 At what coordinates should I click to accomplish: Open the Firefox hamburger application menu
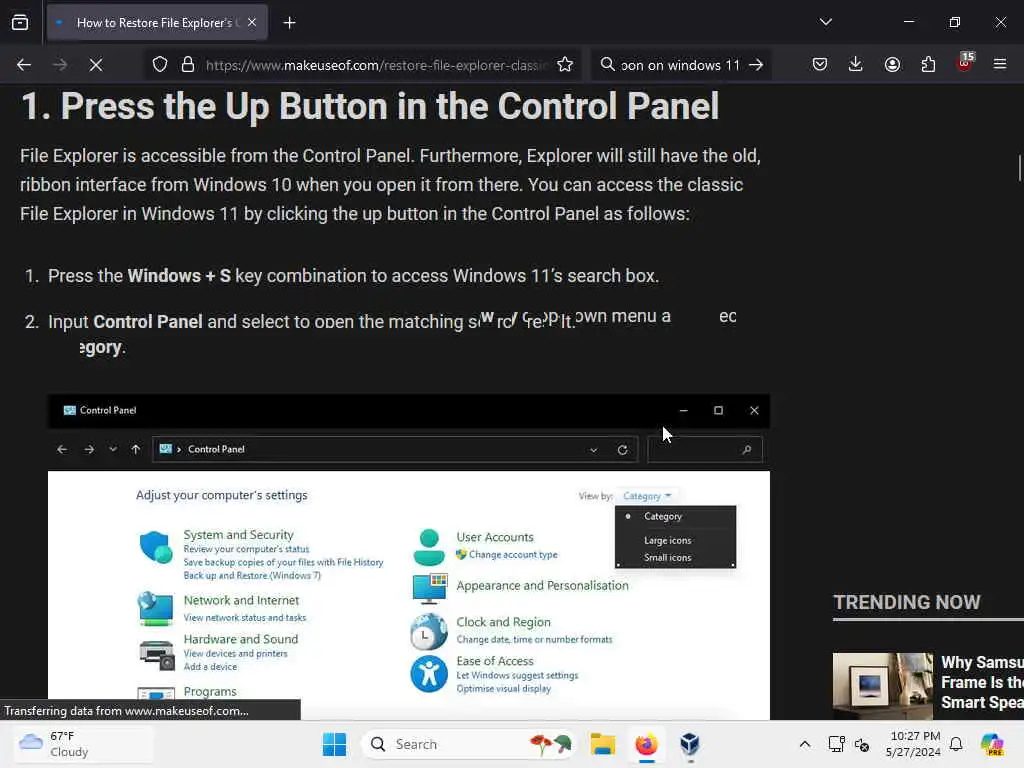coord(1000,64)
